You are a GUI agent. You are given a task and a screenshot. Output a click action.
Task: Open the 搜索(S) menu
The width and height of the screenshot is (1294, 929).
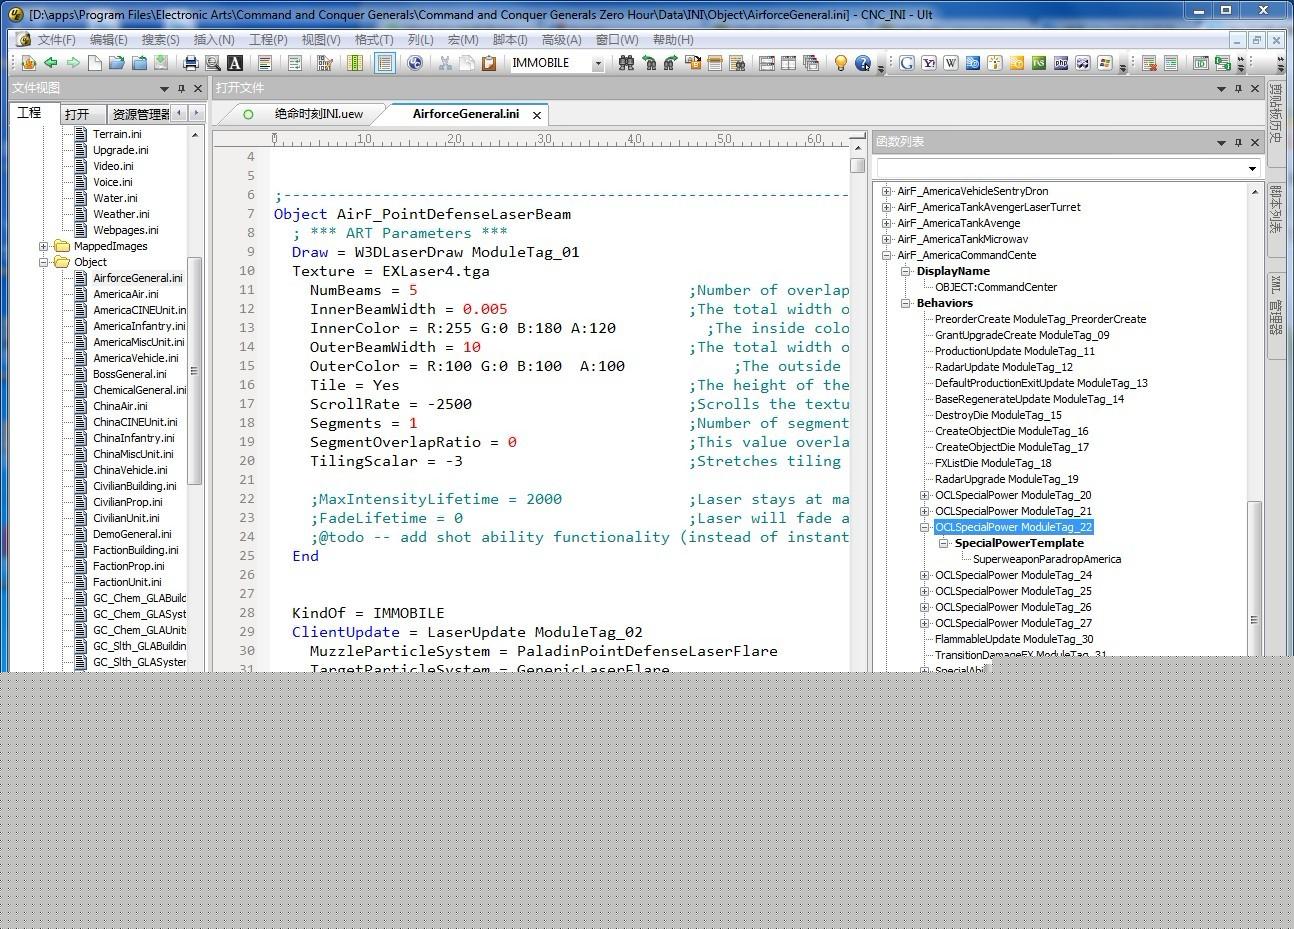[161, 40]
